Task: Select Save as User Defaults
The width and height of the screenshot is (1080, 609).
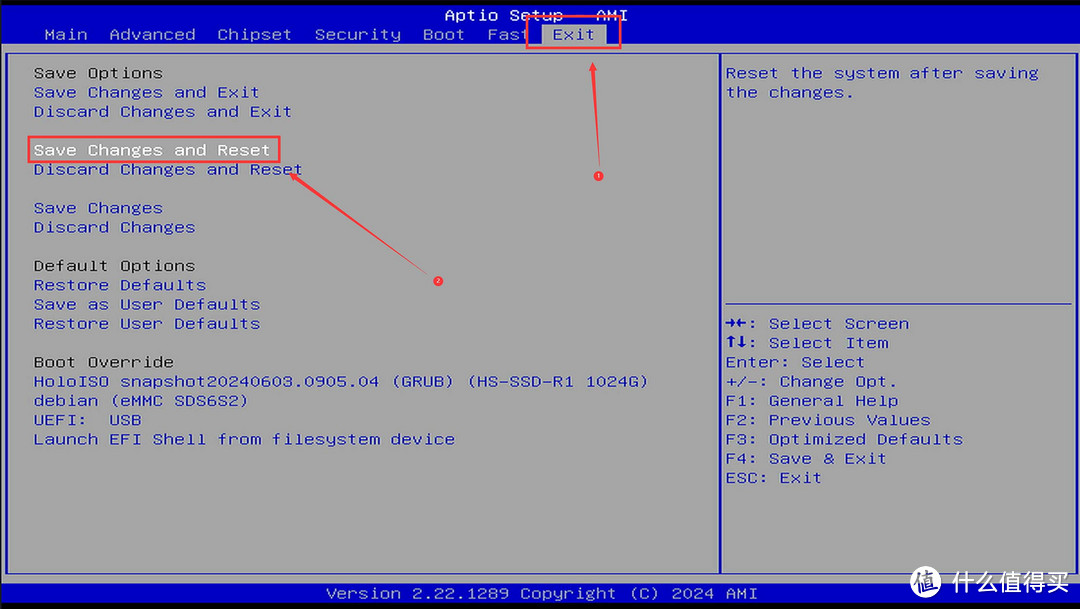Action: 147,304
